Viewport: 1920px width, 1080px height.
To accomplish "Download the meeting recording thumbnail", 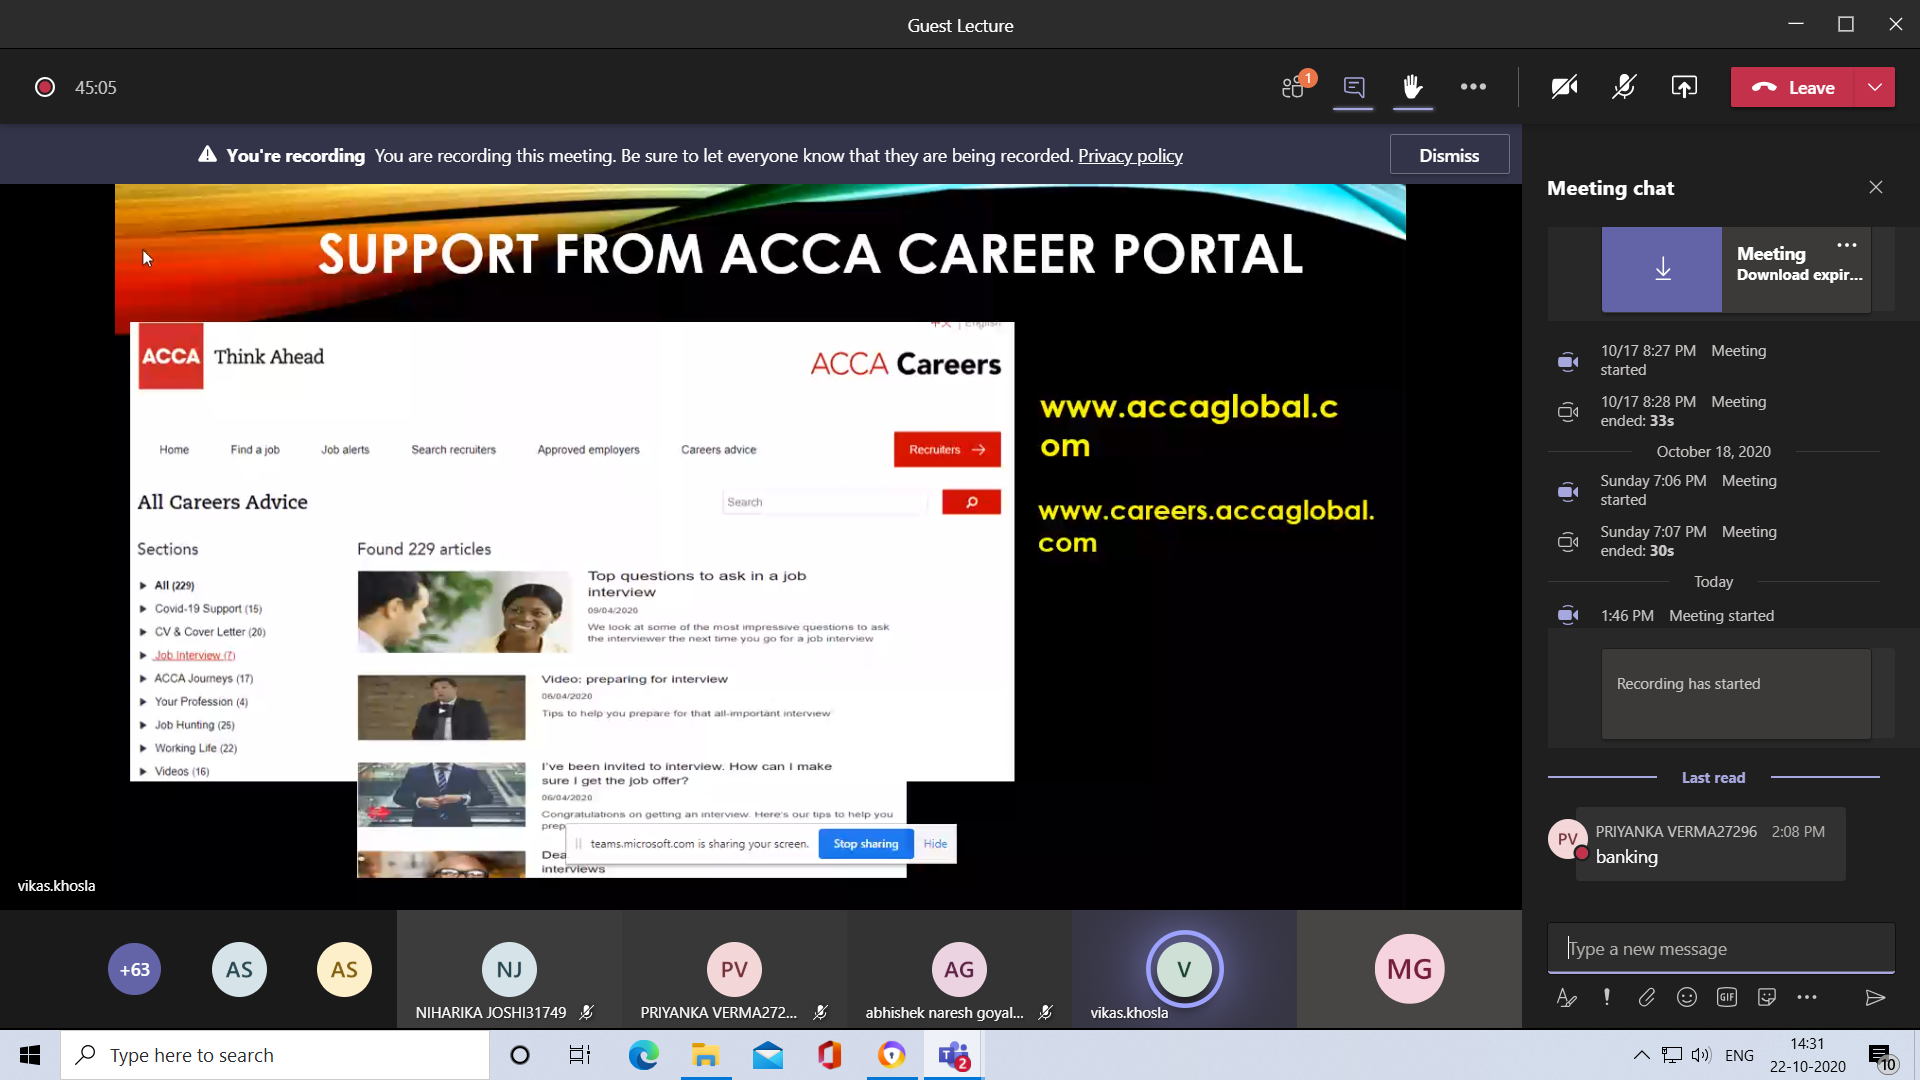I will click(x=1662, y=269).
